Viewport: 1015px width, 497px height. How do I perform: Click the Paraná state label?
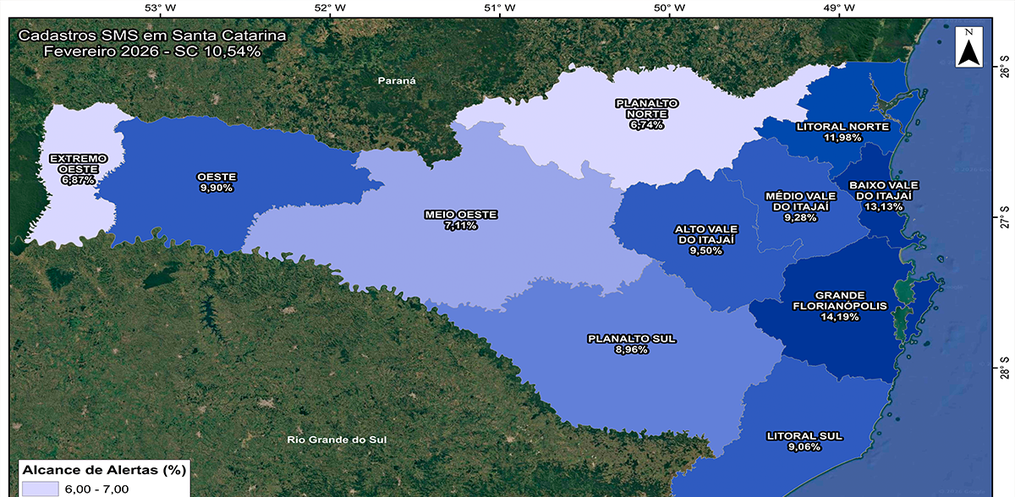[396, 80]
